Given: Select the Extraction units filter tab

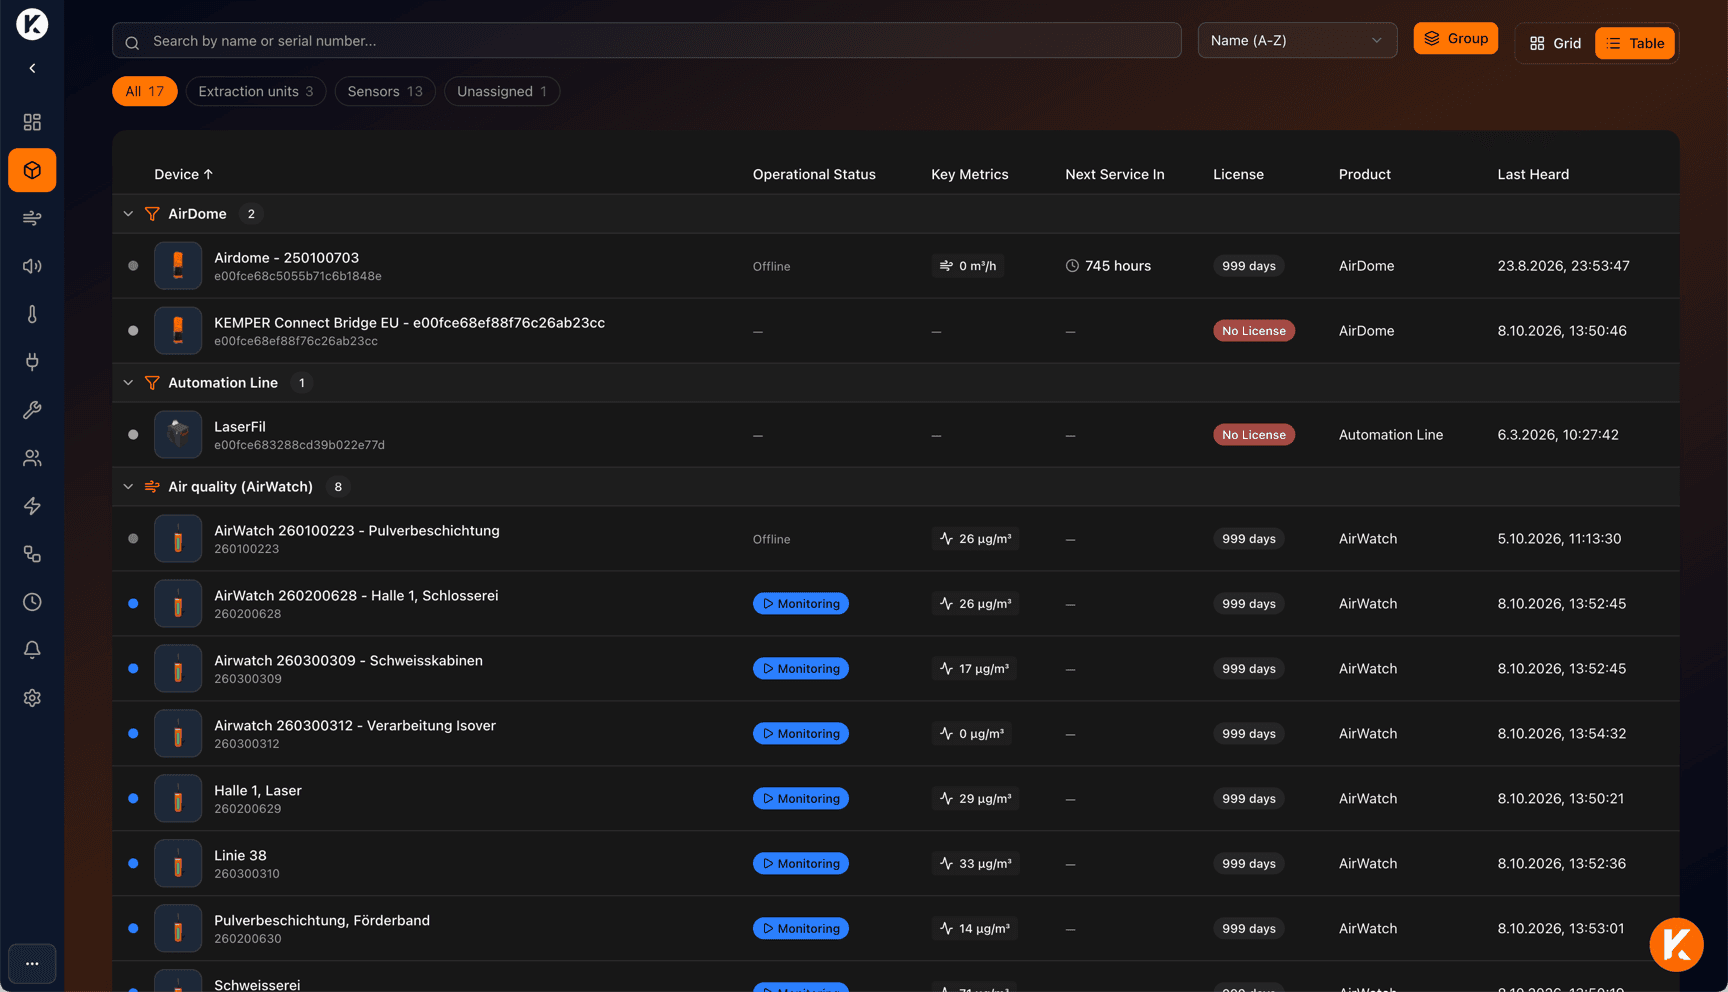Looking at the screenshot, I should (x=255, y=91).
